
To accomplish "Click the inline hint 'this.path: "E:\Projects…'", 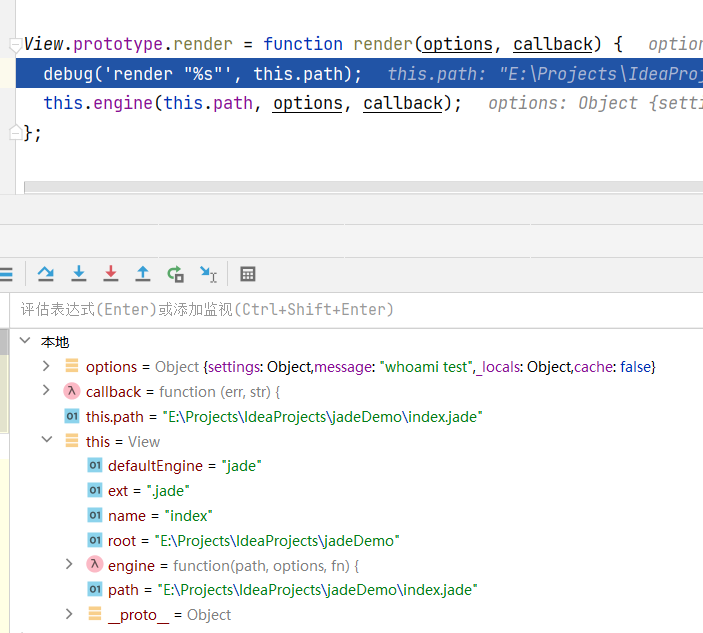I will (x=545, y=74).
